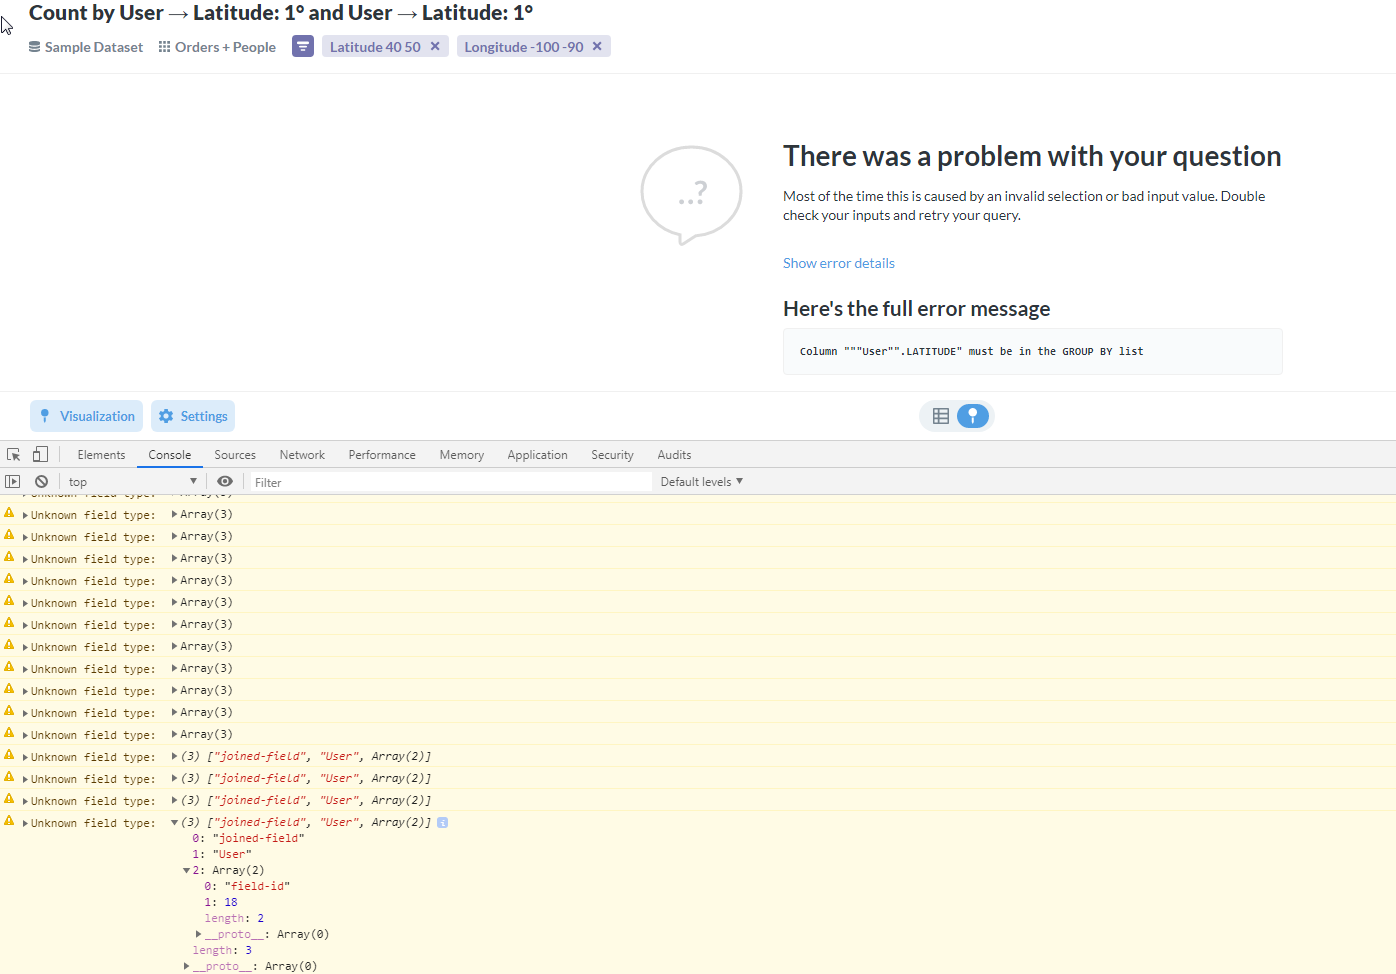This screenshot has width=1396, height=974.
Task: Toggle the device toolbar icon in DevTools
Action: pos(40,453)
